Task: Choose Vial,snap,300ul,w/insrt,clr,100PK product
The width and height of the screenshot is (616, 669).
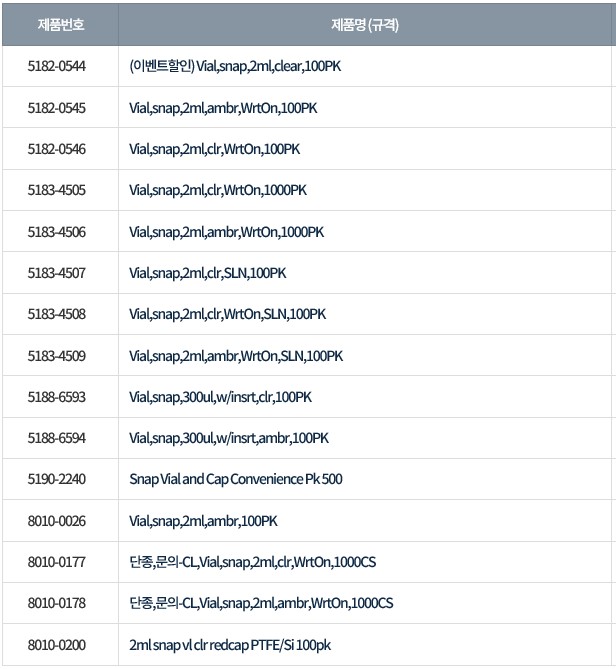Action: 220,397
